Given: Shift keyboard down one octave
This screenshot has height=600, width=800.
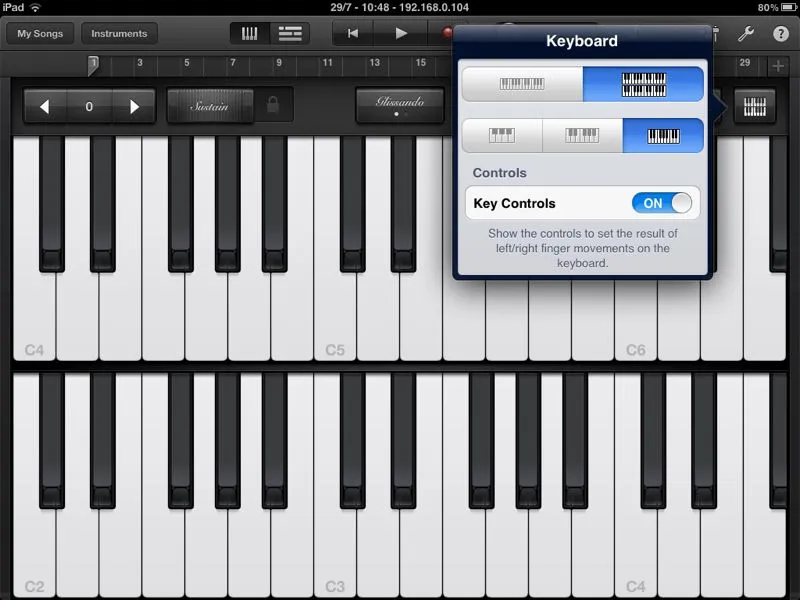Looking at the screenshot, I should pos(45,106).
